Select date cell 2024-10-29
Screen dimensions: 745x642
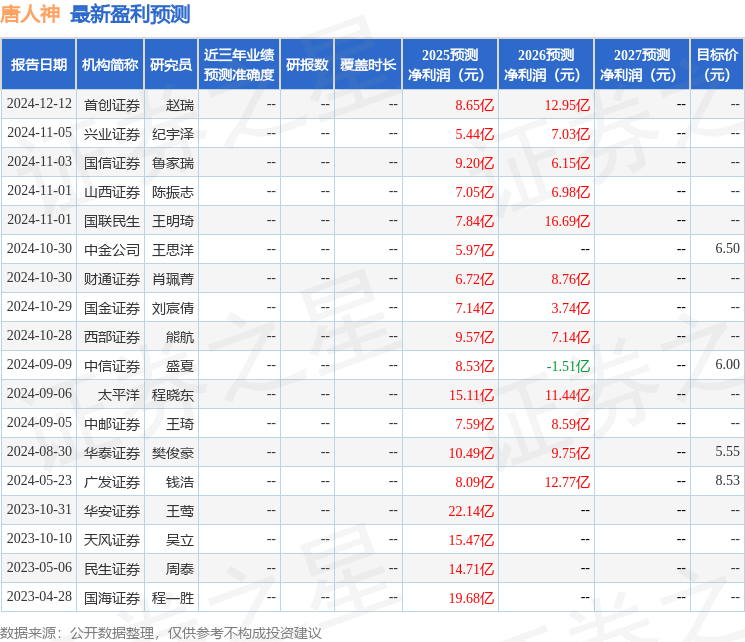coord(39,307)
